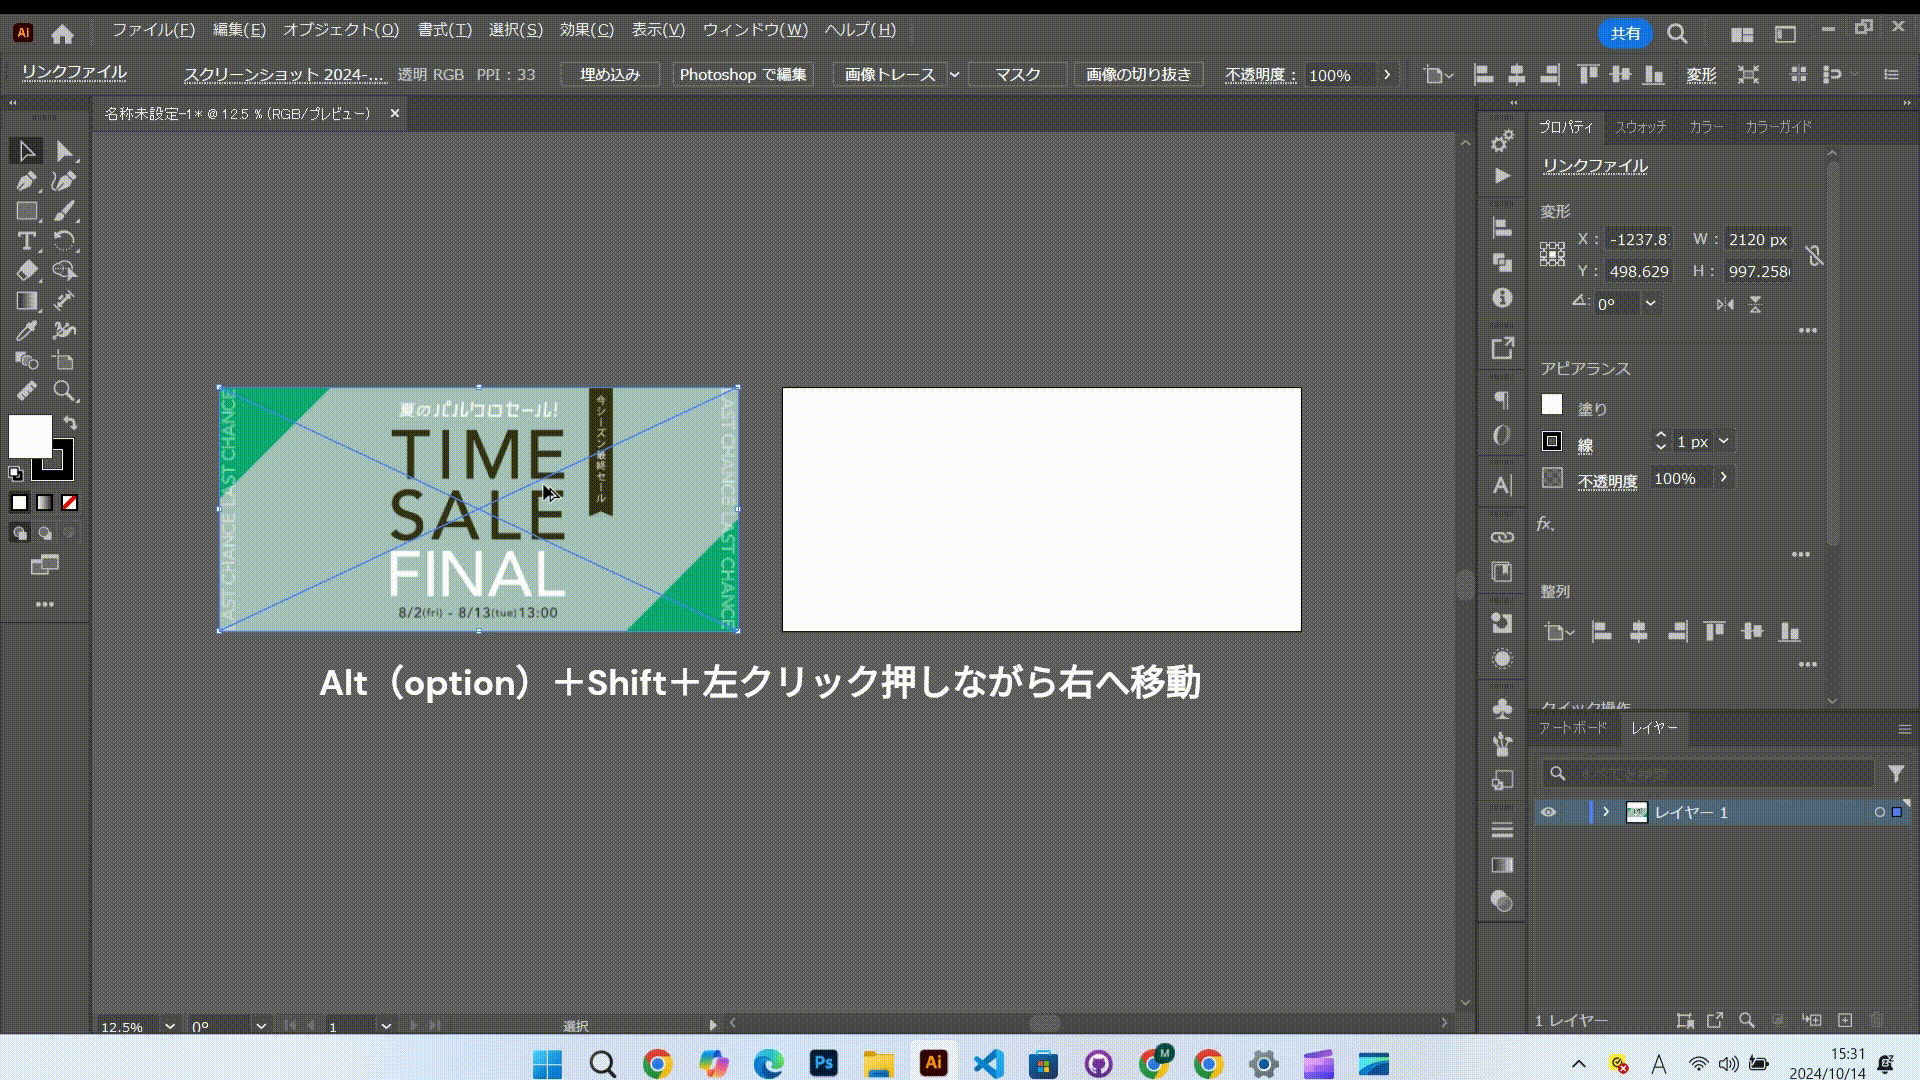The width and height of the screenshot is (1920, 1080).
Task: Click the Zoom tool in toolbar
Action: pos(65,392)
